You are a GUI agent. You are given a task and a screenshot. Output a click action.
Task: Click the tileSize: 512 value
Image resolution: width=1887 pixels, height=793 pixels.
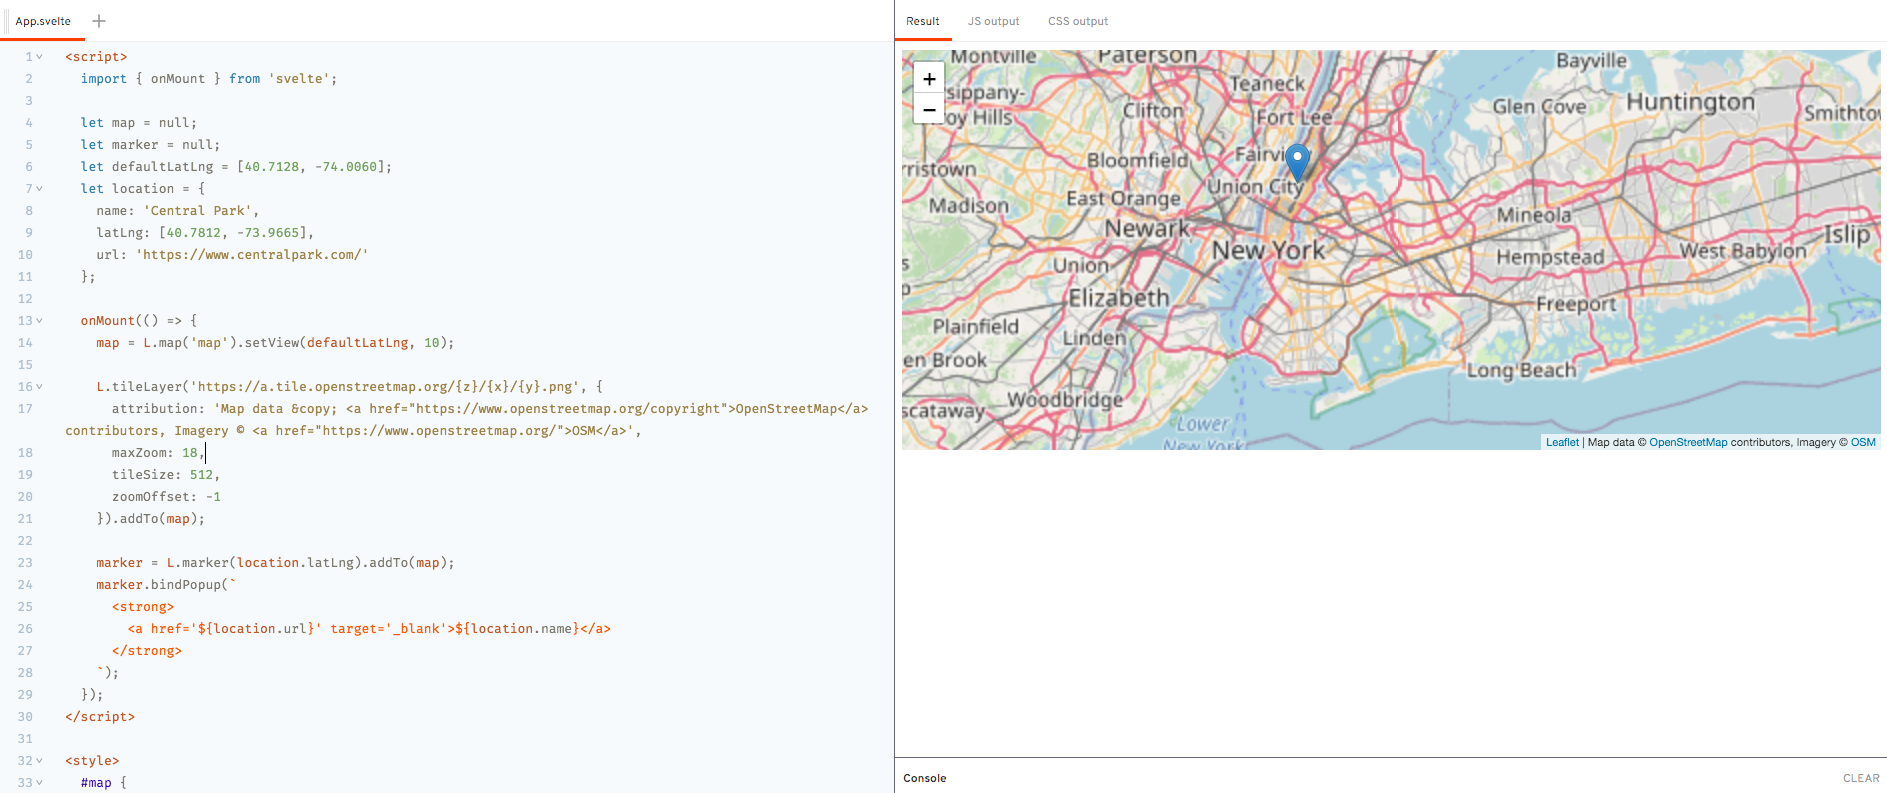pyautogui.click(x=201, y=475)
